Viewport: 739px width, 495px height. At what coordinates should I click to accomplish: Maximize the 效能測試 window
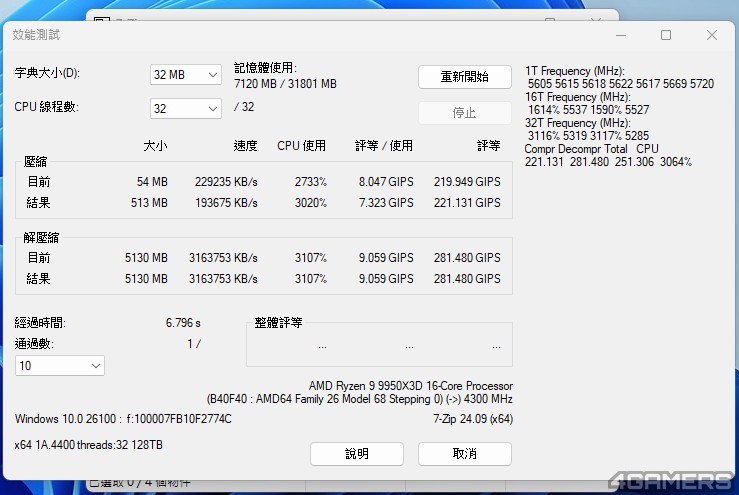click(666, 35)
